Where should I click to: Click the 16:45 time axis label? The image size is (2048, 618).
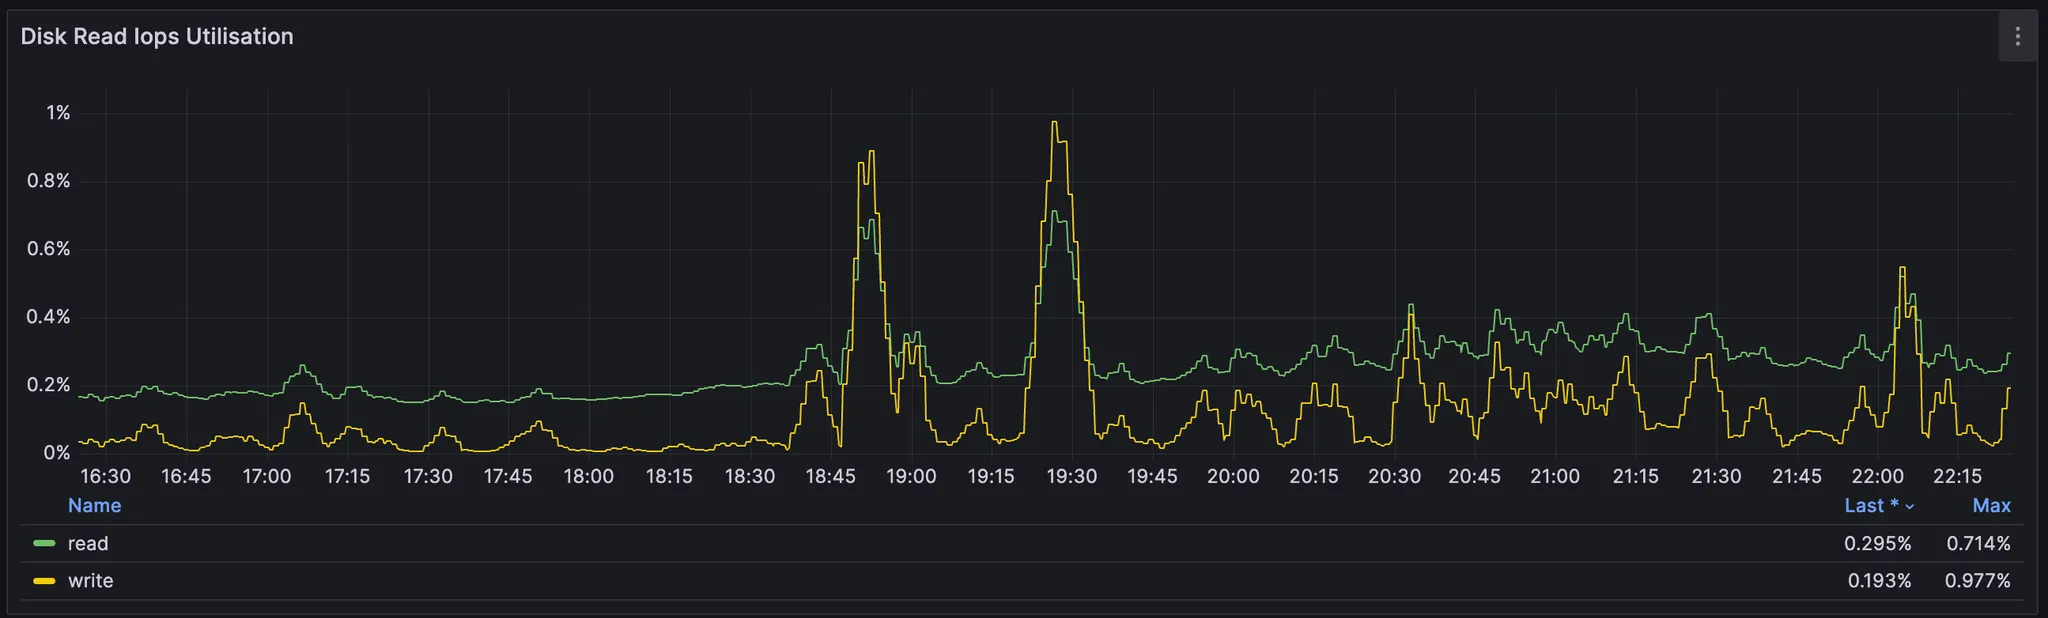[186, 477]
